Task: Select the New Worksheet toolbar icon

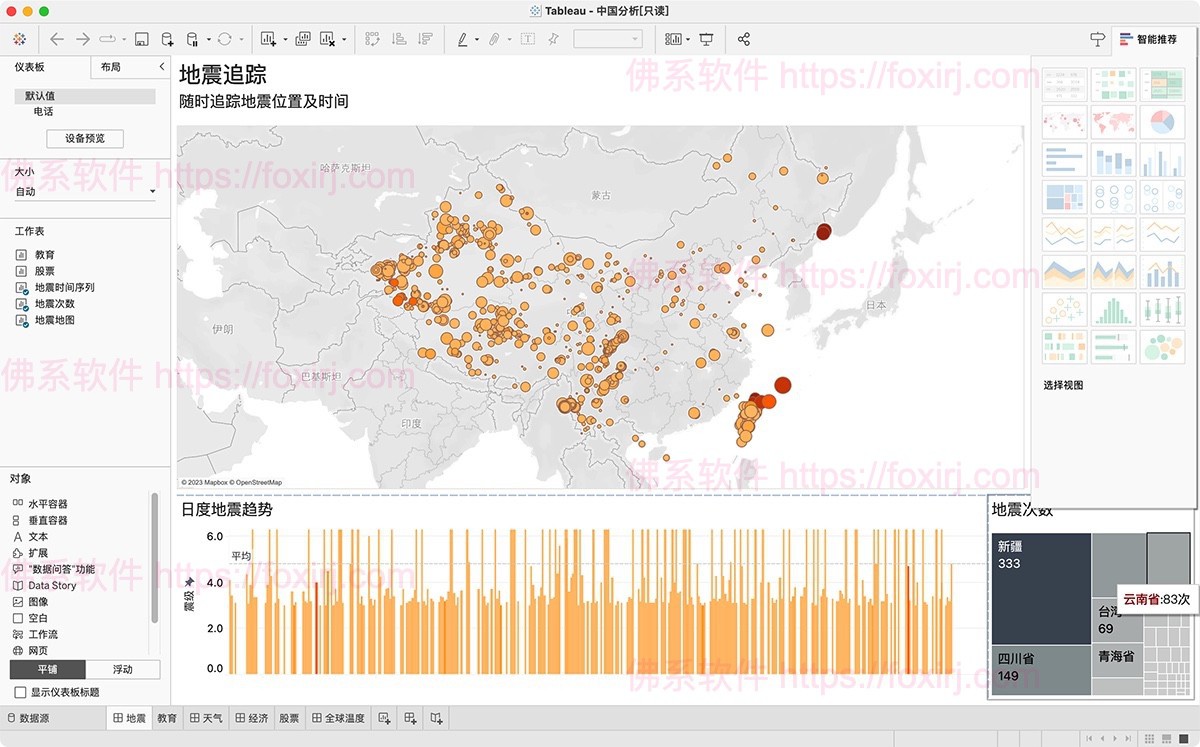Action: (267, 38)
